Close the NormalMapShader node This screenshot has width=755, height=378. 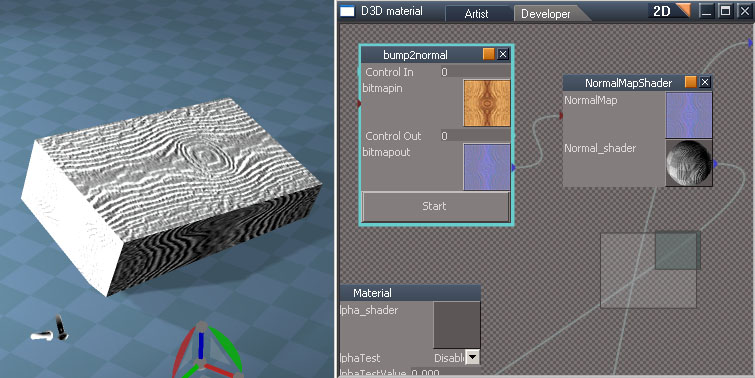coord(705,82)
